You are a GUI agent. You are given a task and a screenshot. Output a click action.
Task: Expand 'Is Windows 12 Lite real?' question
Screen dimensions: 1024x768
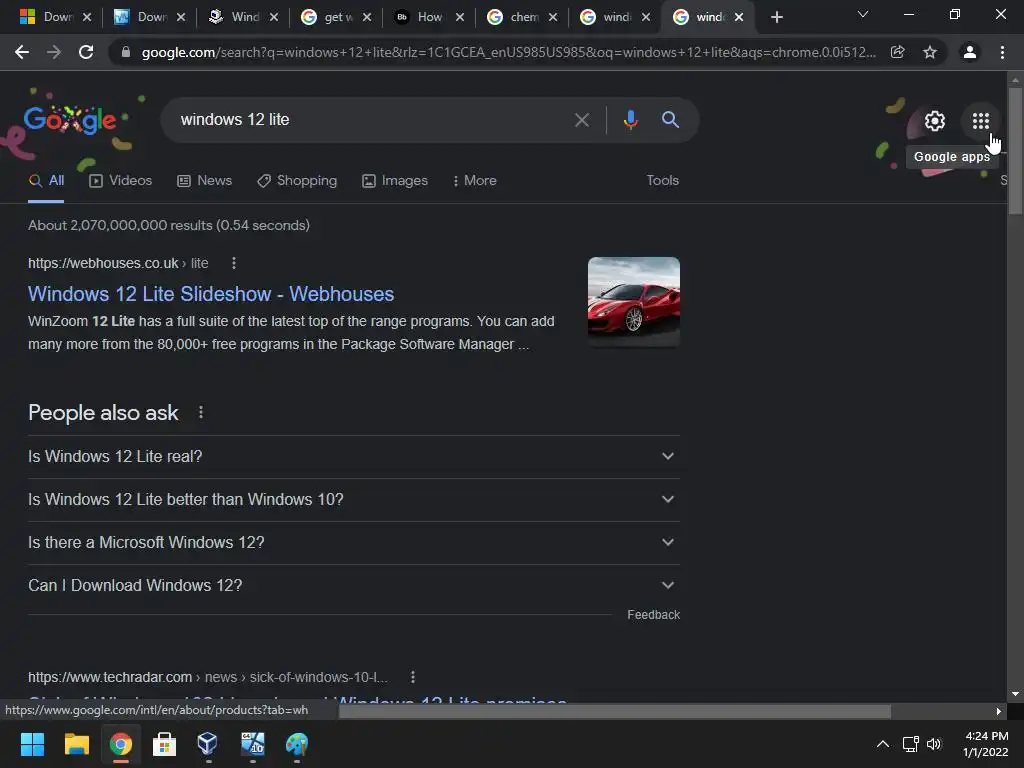coord(354,456)
